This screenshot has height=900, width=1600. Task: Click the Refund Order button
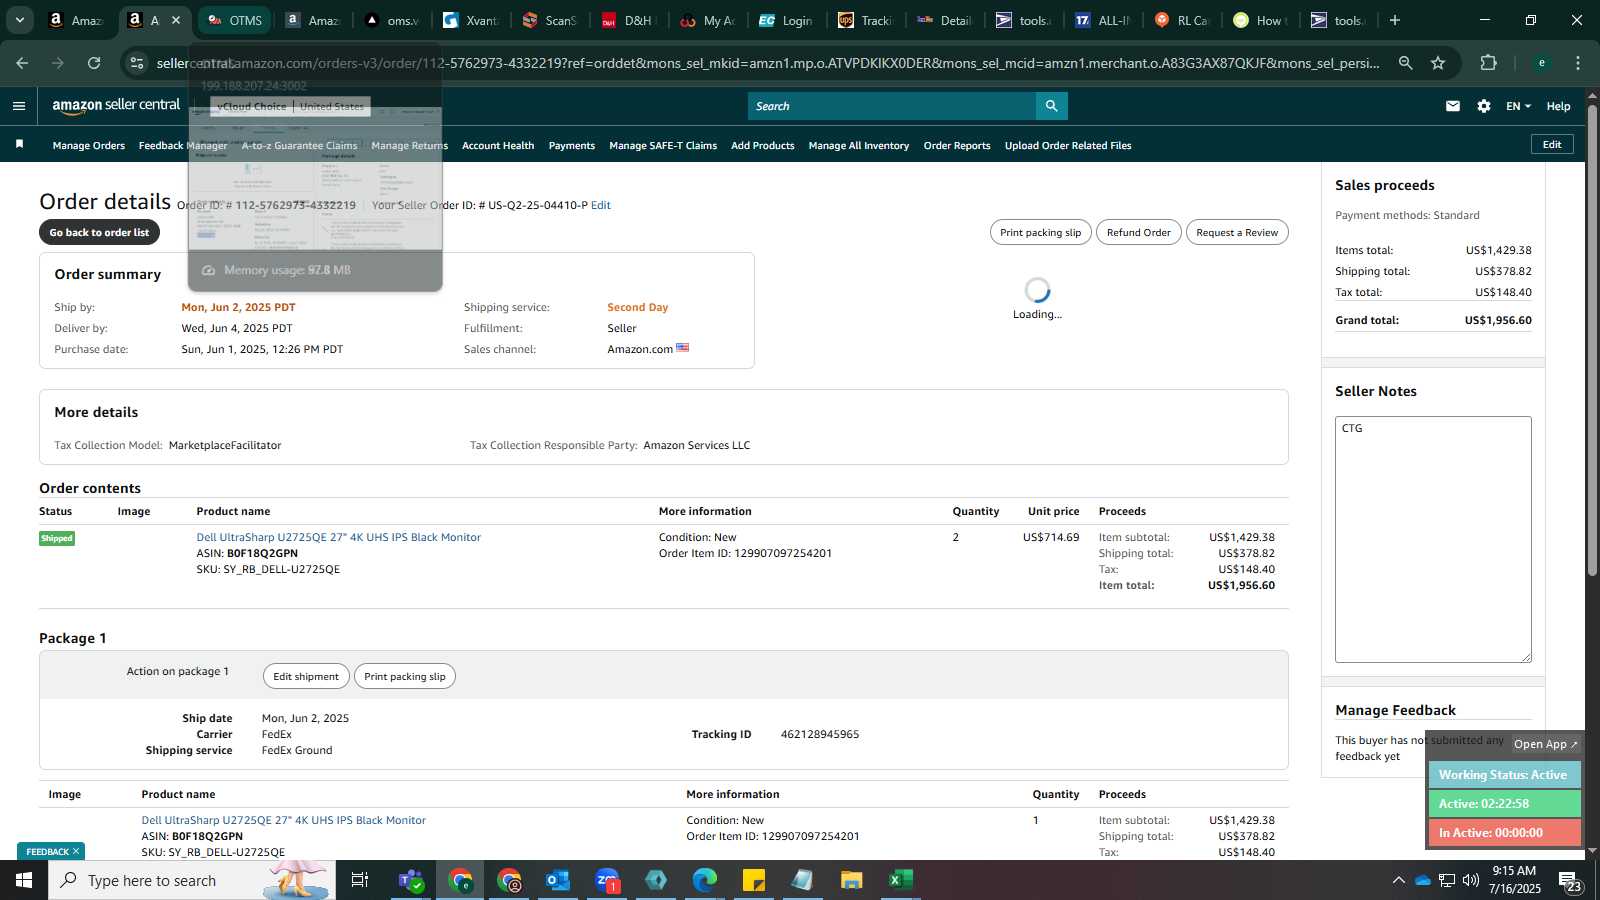click(x=1138, y=232)
